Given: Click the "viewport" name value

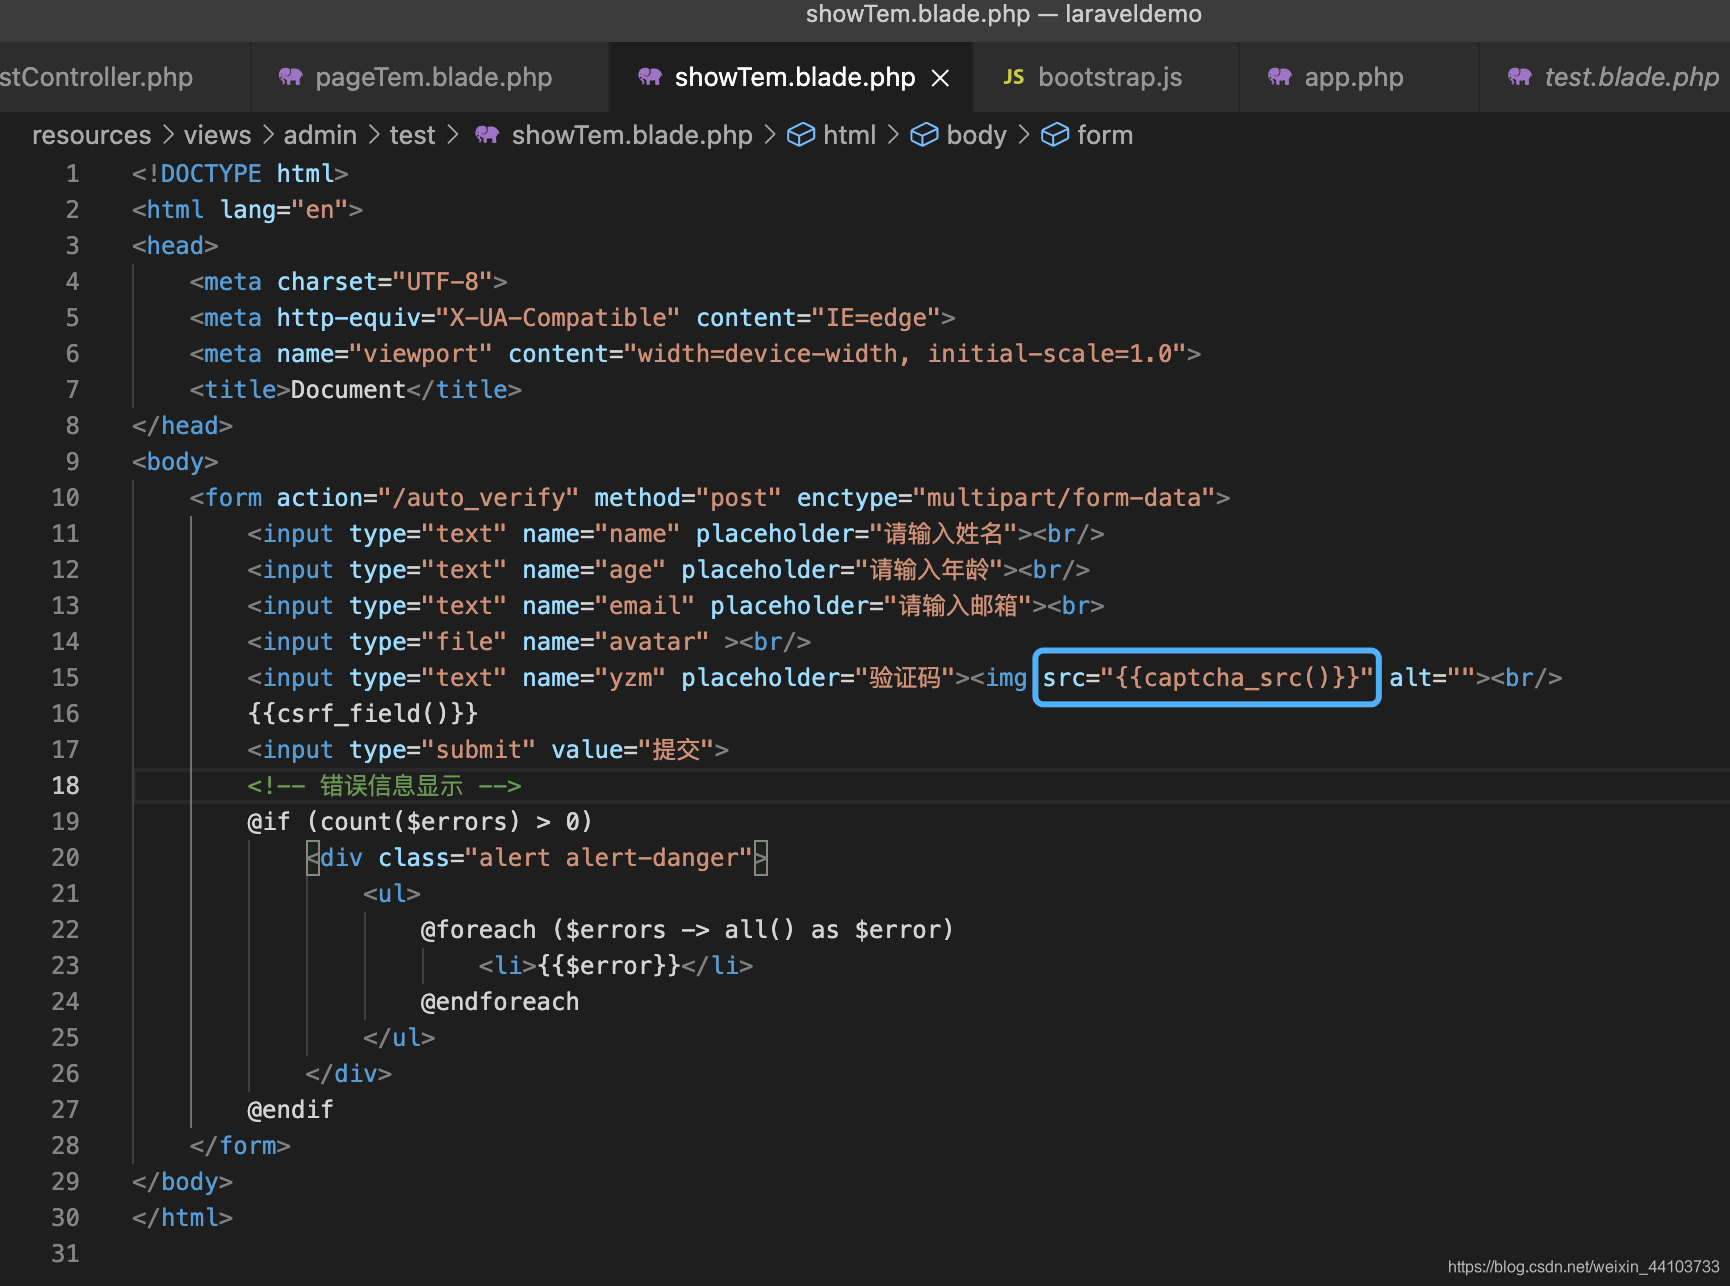Looking at the screenshot, I should 421,354.
